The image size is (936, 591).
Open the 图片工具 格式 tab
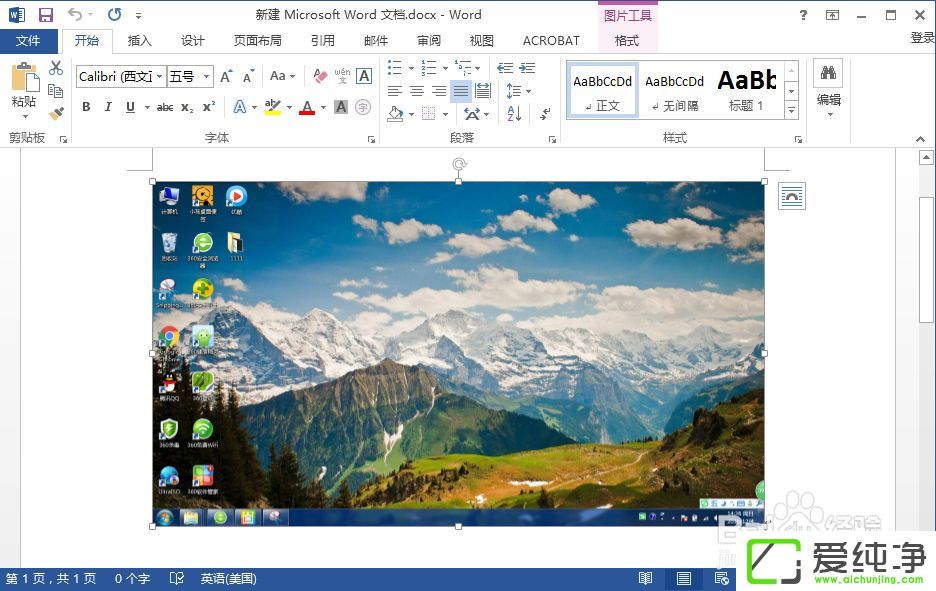tap(627, 41)
